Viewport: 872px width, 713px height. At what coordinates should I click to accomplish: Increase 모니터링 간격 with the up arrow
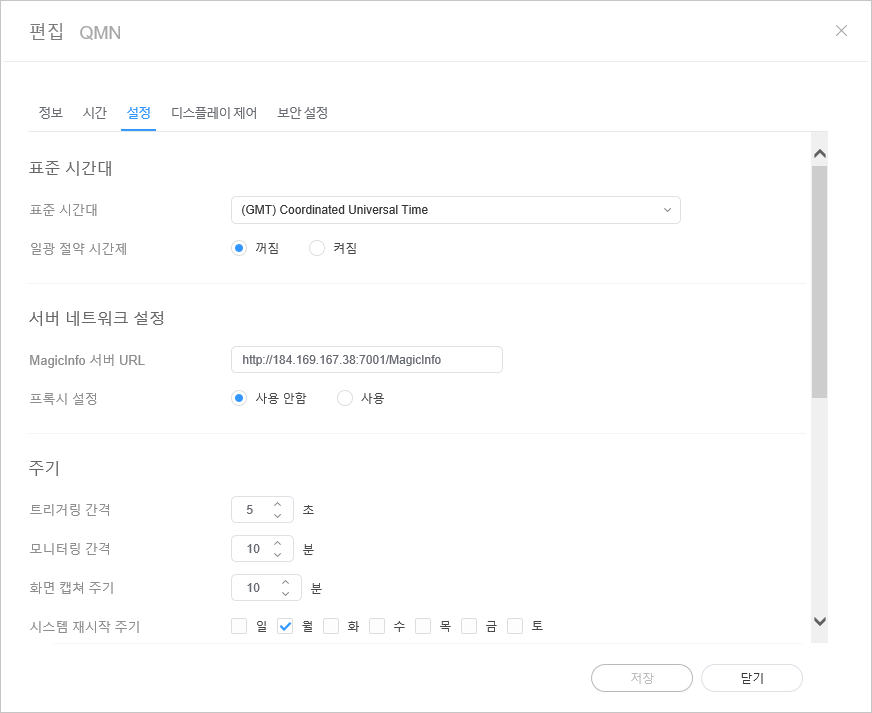278,543
